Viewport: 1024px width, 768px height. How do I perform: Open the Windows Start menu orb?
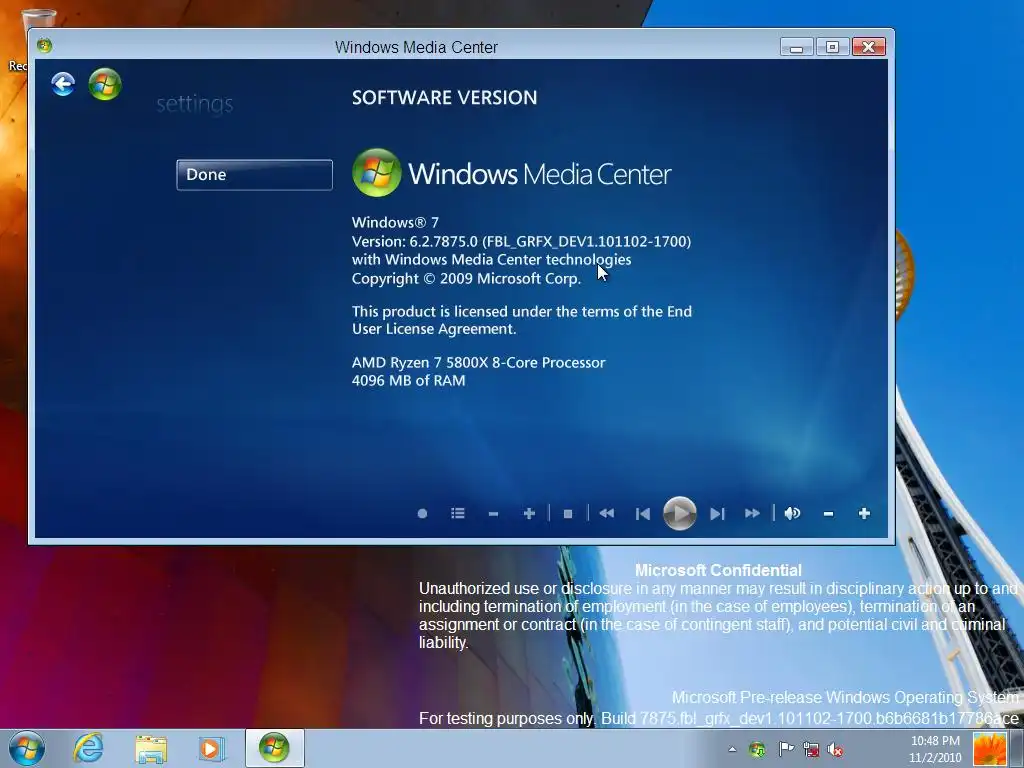coord(27,748)
